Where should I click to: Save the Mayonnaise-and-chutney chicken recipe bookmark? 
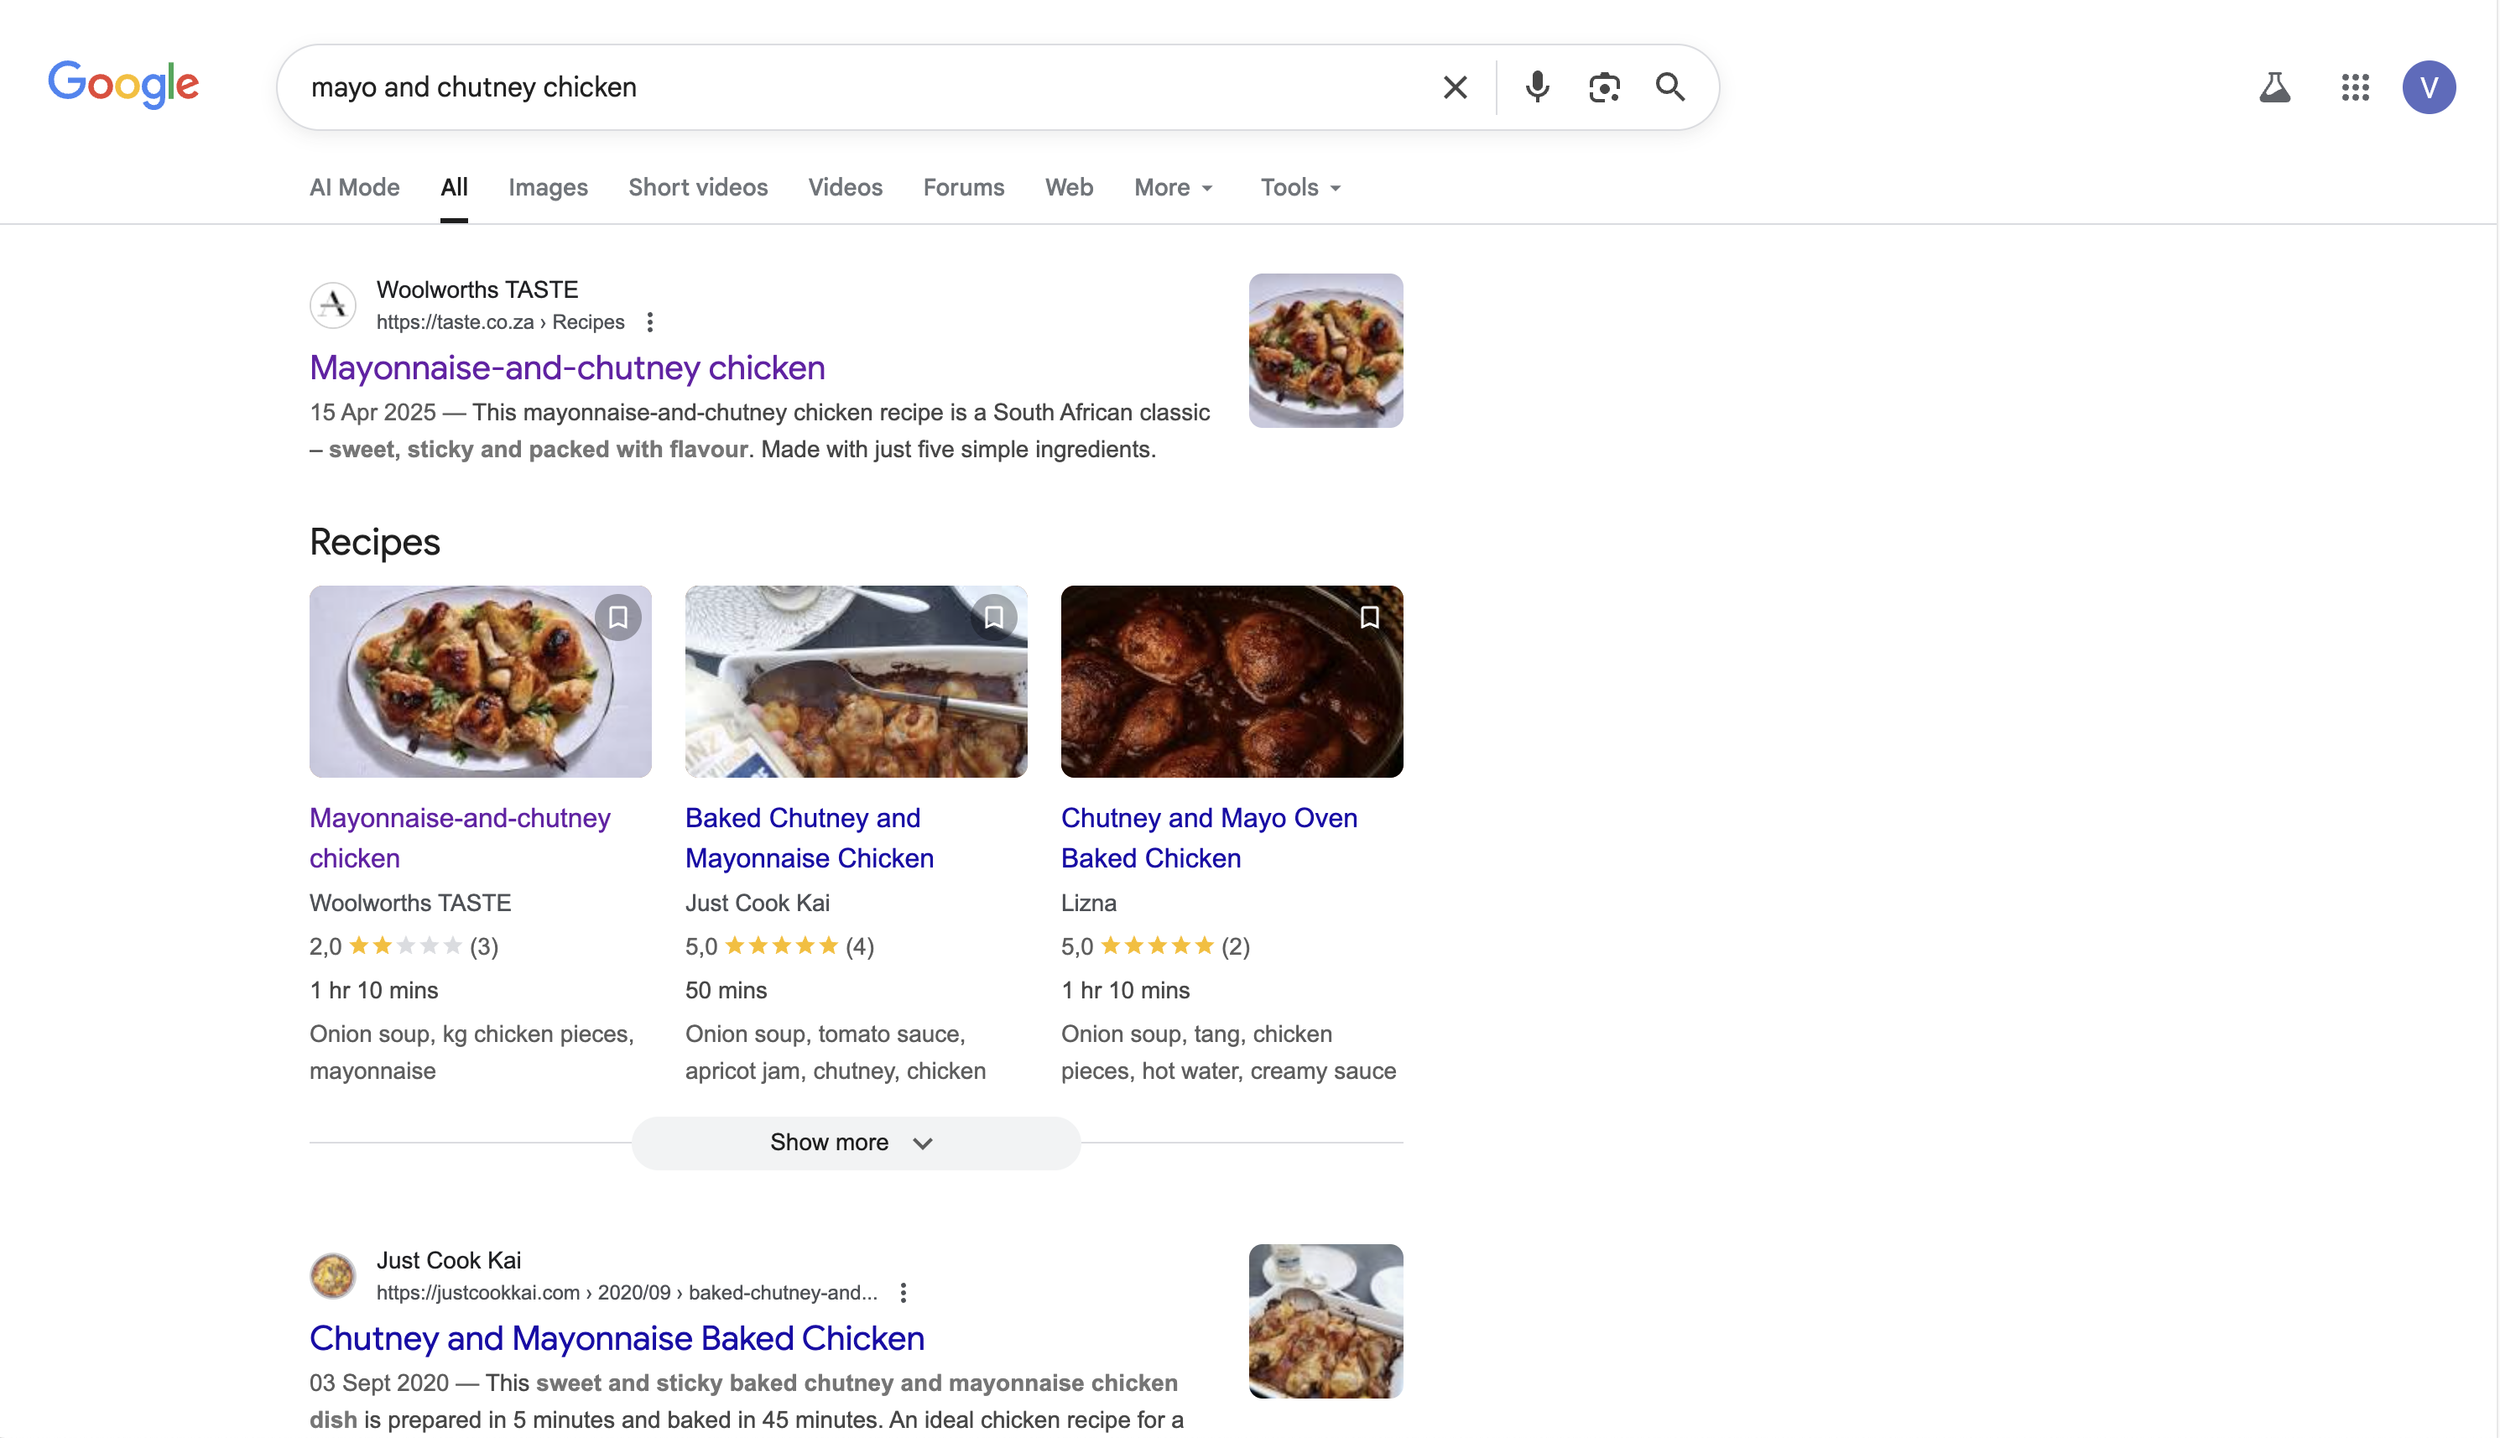click(x=618, y=617)
